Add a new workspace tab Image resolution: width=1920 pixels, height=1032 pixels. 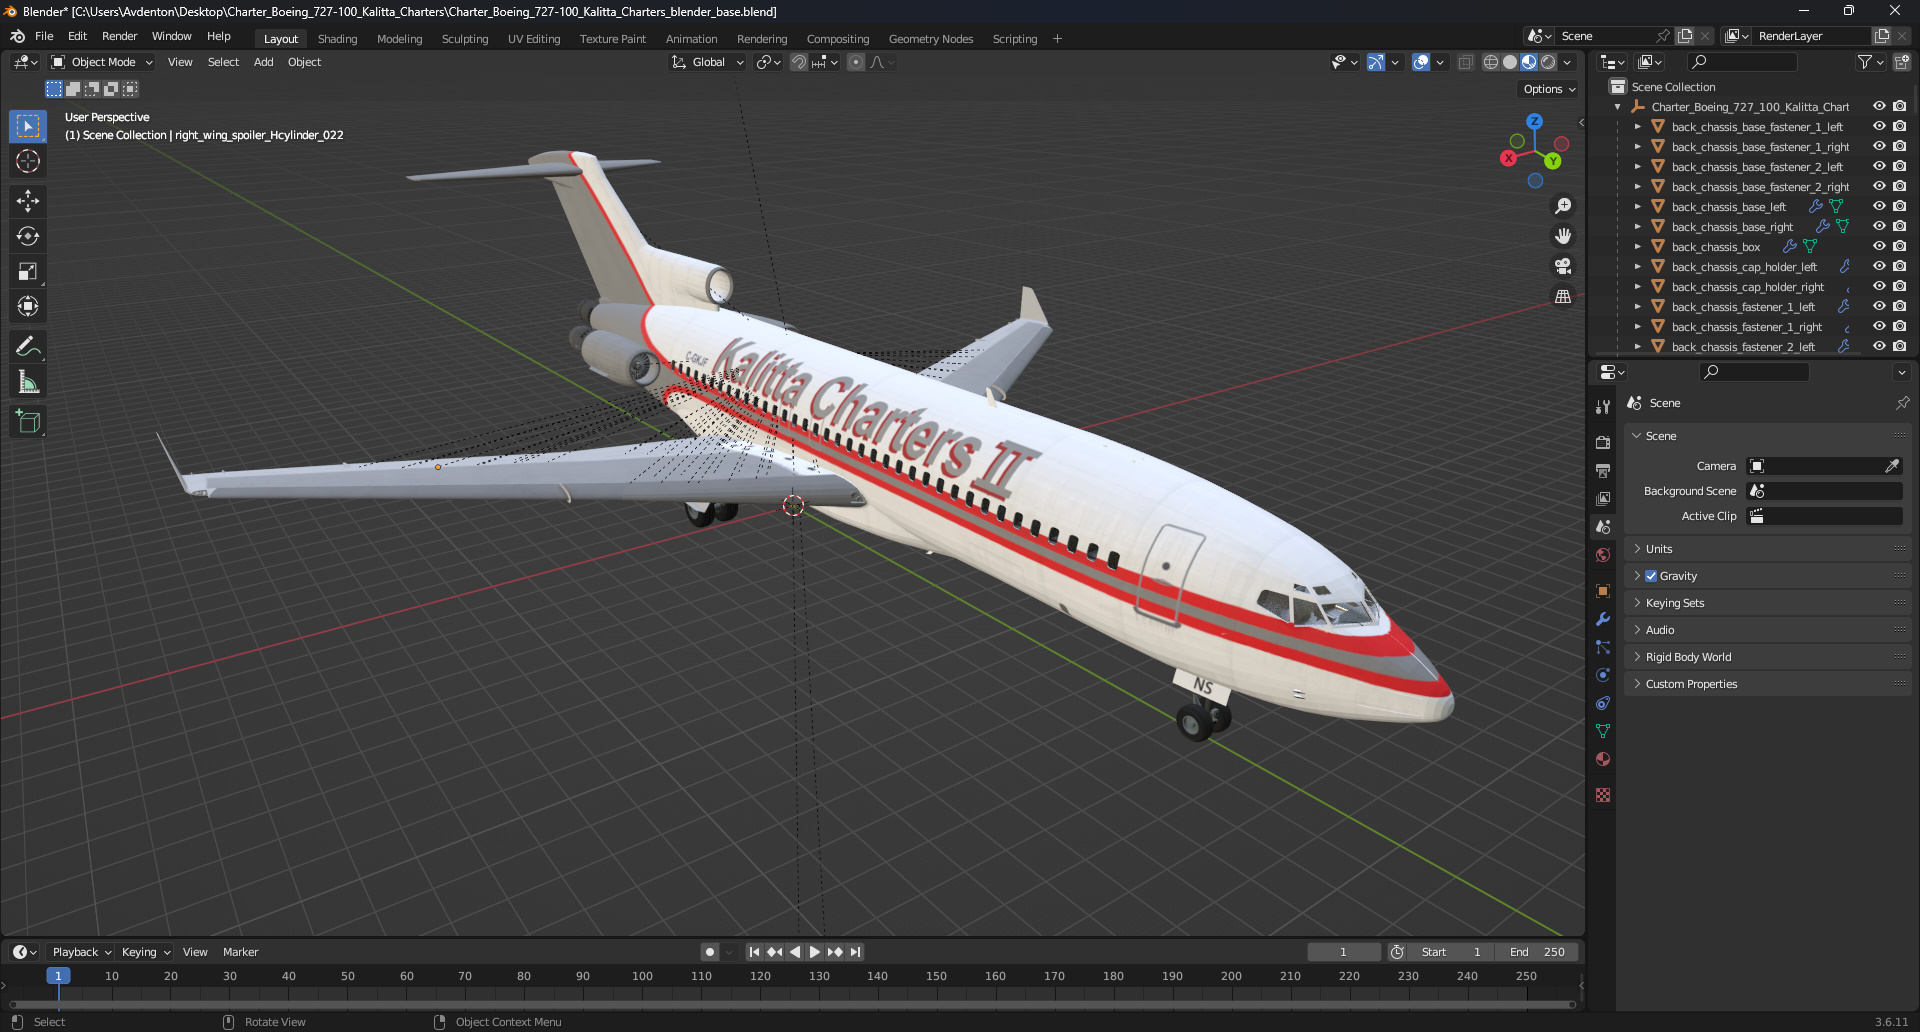pyautogui.click(x=1057, y=39)
